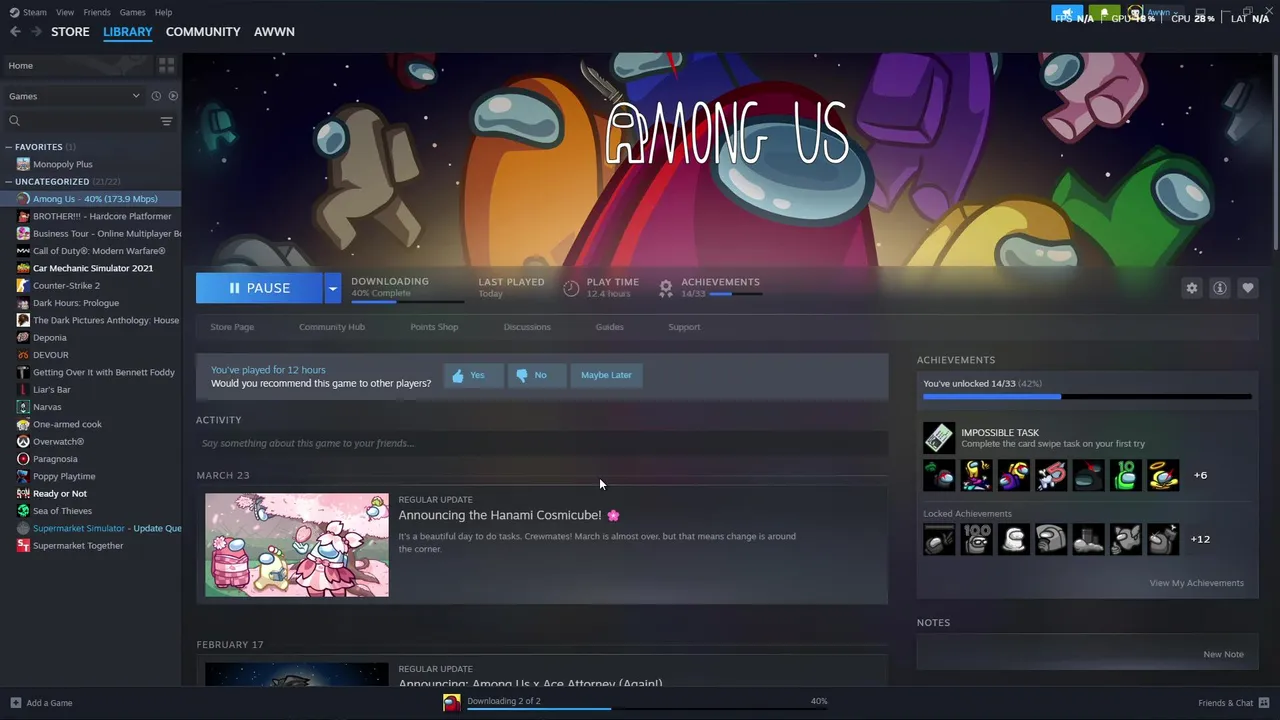Open the Friends menu

97,12
